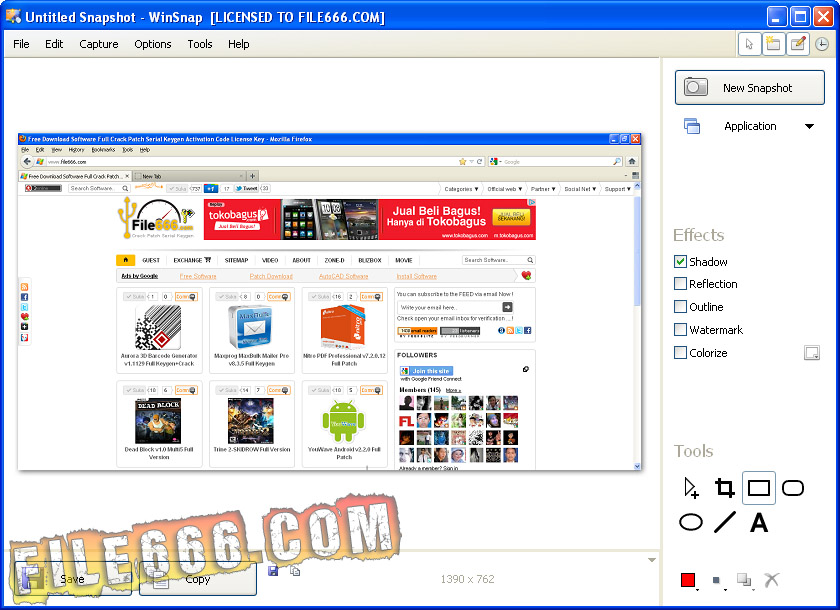The image size is (840, 610).
Task: Click the gray X delete icon
Action: [x=771, y=579]
